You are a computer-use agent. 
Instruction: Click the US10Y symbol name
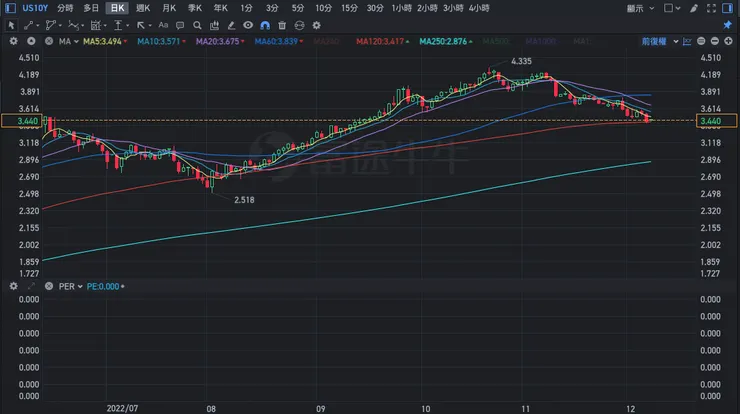click(35, 8)
